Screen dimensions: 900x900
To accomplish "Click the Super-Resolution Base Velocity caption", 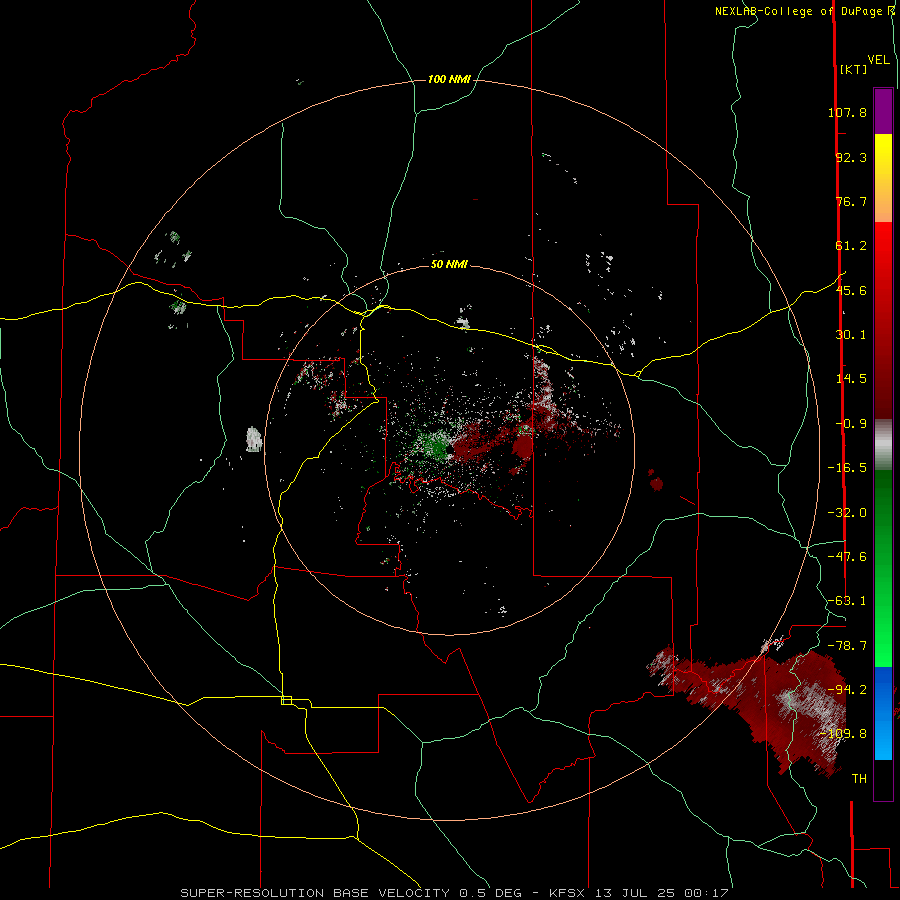I will (454, 893).
